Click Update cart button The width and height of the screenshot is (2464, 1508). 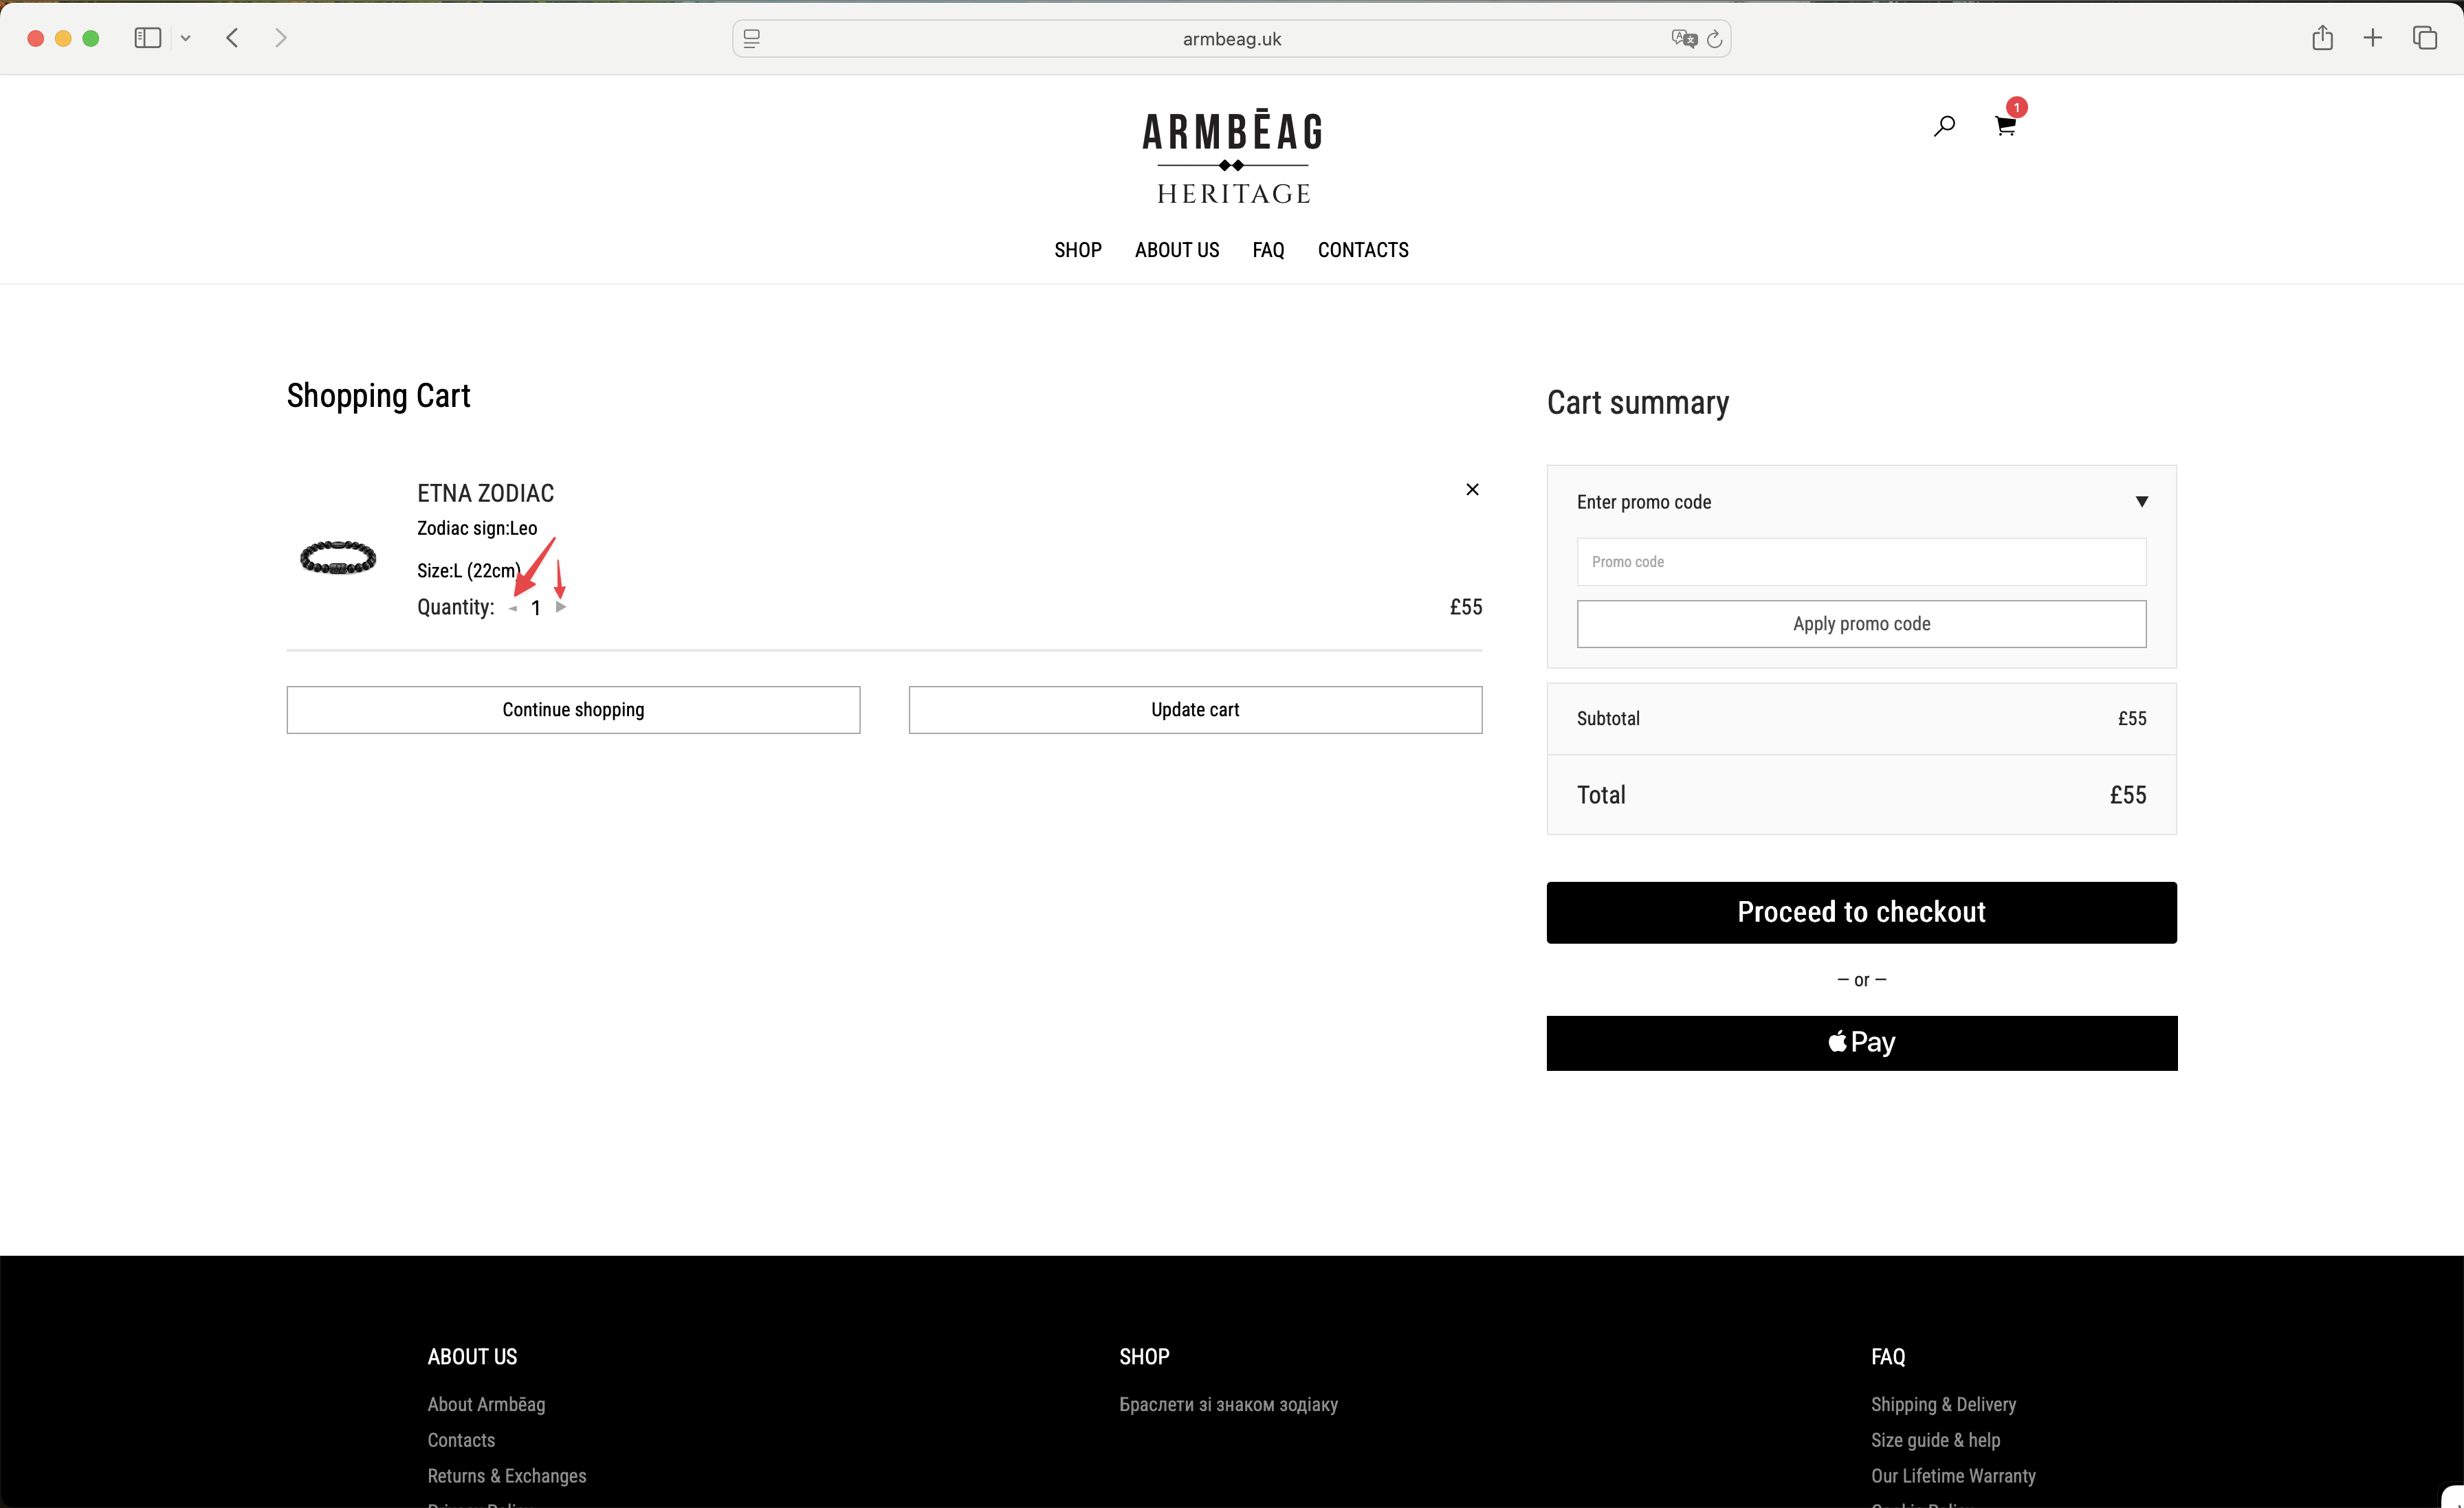pyautogui.click(x=1194, y=710)
